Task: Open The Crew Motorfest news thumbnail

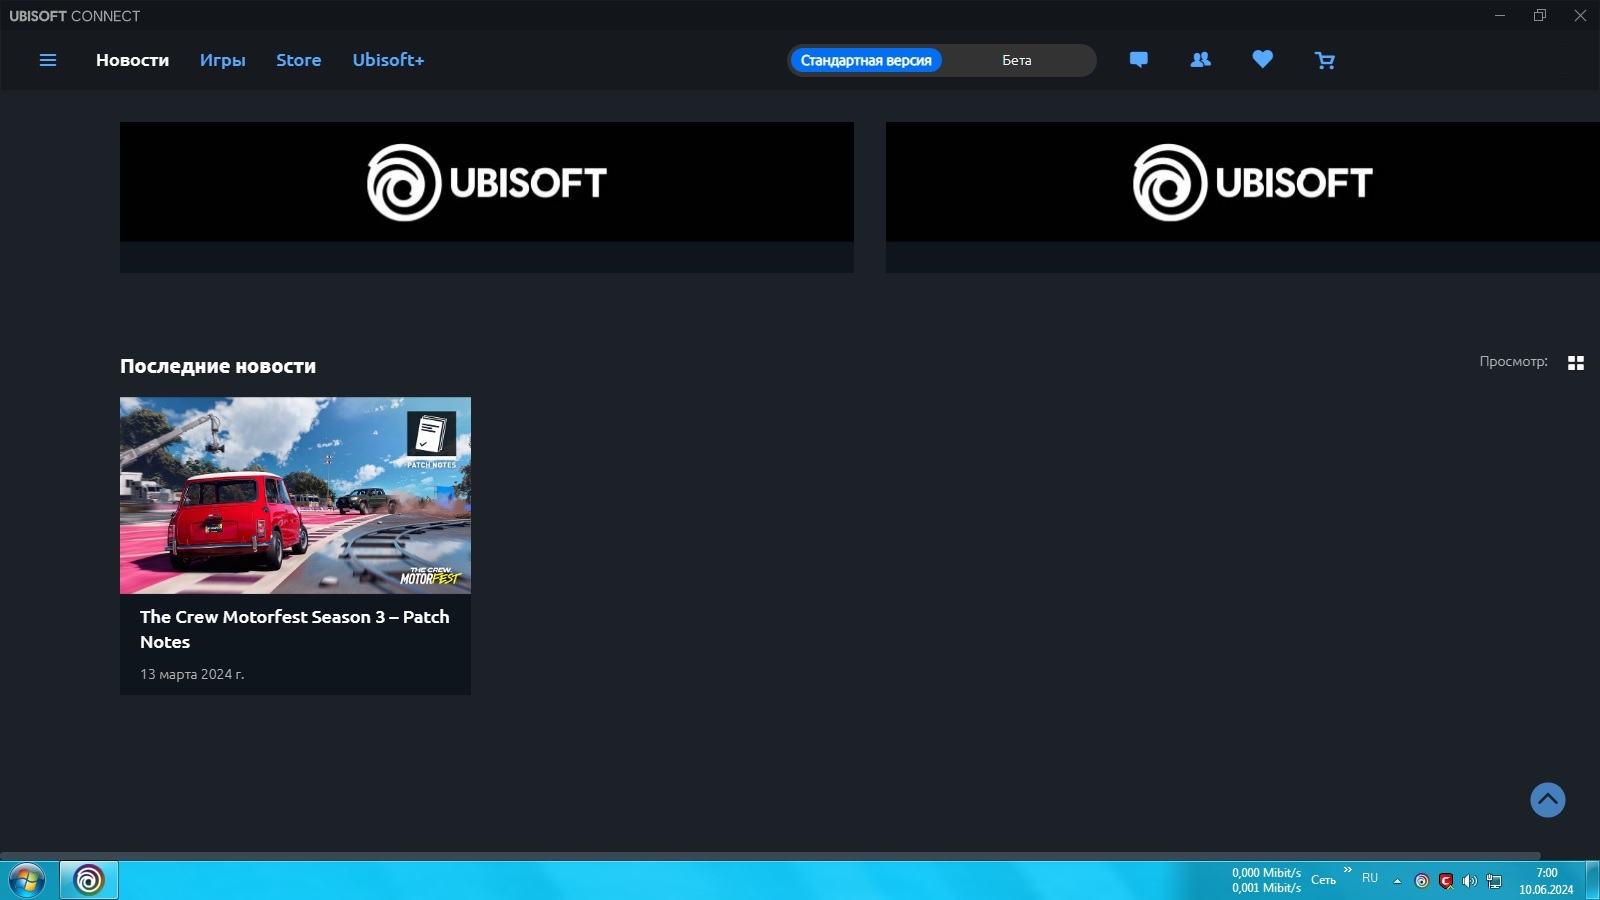Action: pyautogui.click(x=295, y=495)
